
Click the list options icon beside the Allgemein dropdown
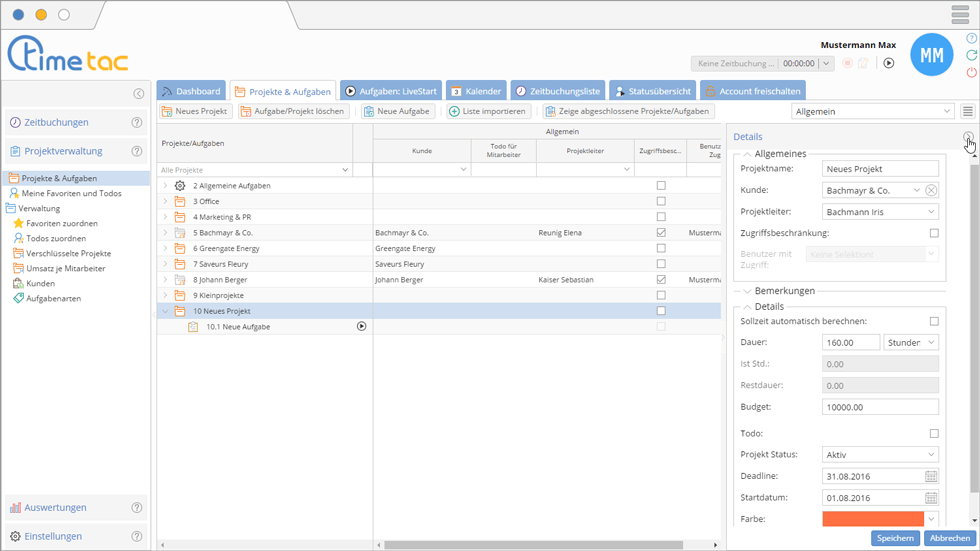[x=967, y=112]
